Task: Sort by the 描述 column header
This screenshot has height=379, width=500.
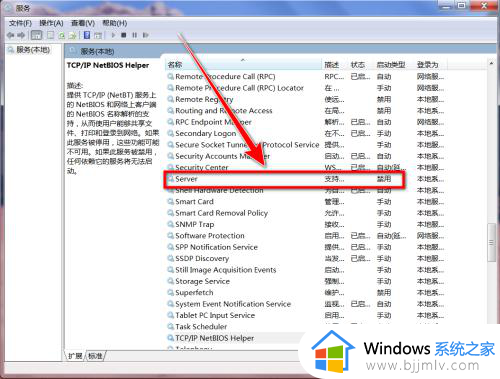Action: 335,65
